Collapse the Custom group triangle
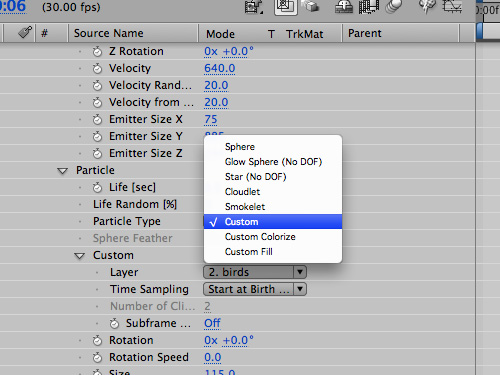Screen dimensions: 500x375 [79, 256]
